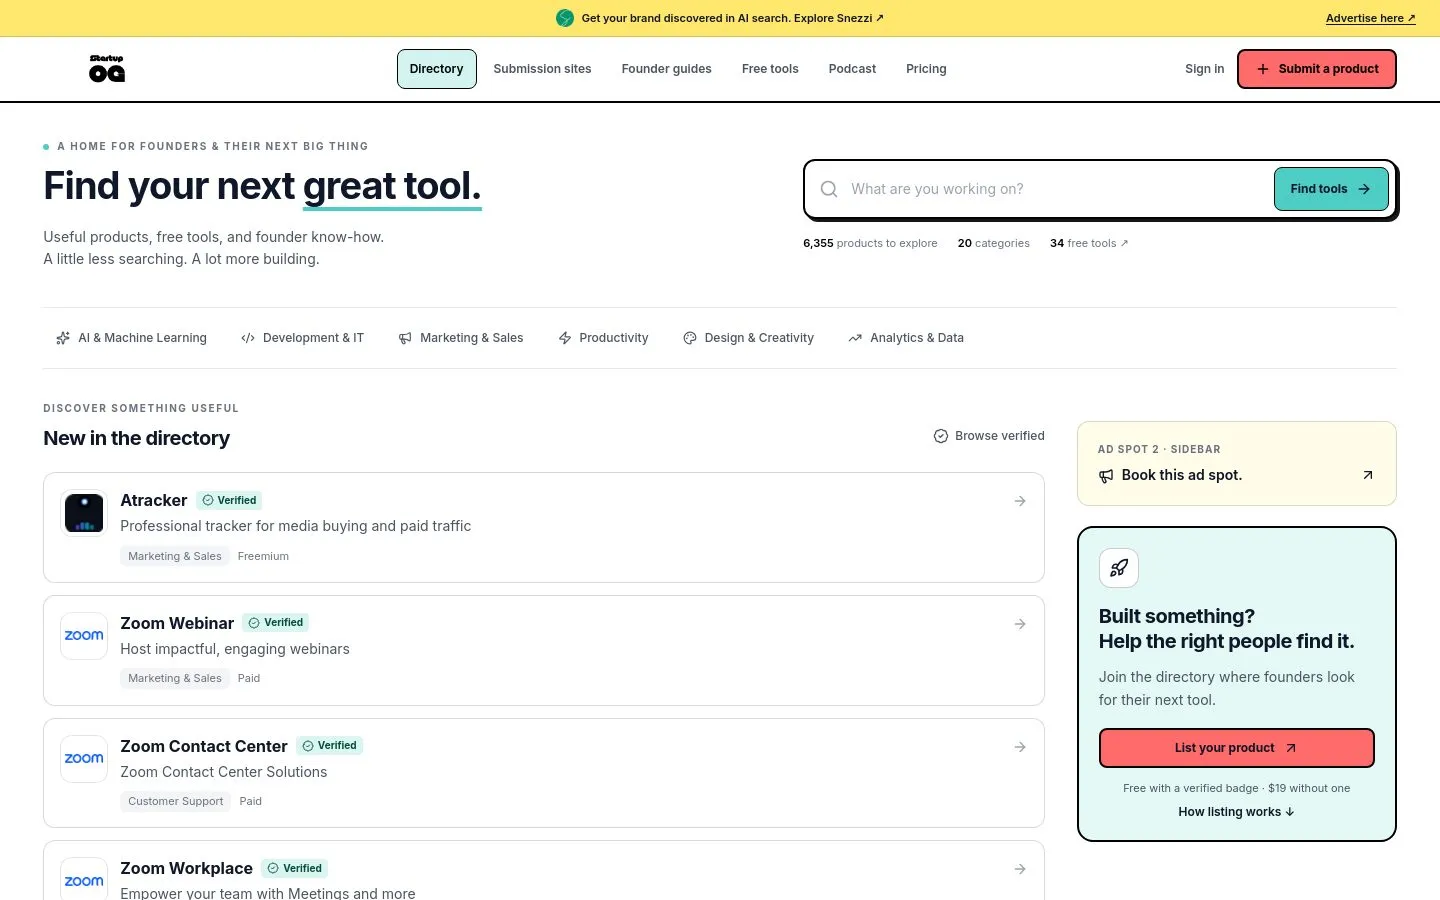Screen dimensions: 1440x900
Task: Click the Sign in link
Action: [1205, 69]
